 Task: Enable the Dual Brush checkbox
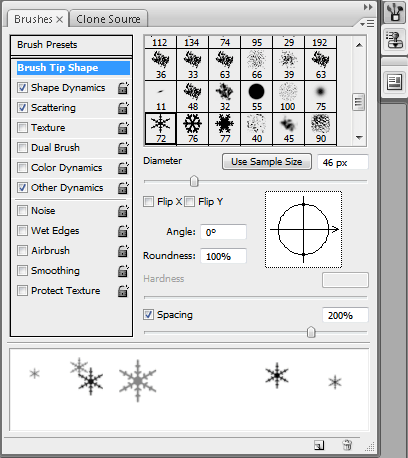[22, 148]
